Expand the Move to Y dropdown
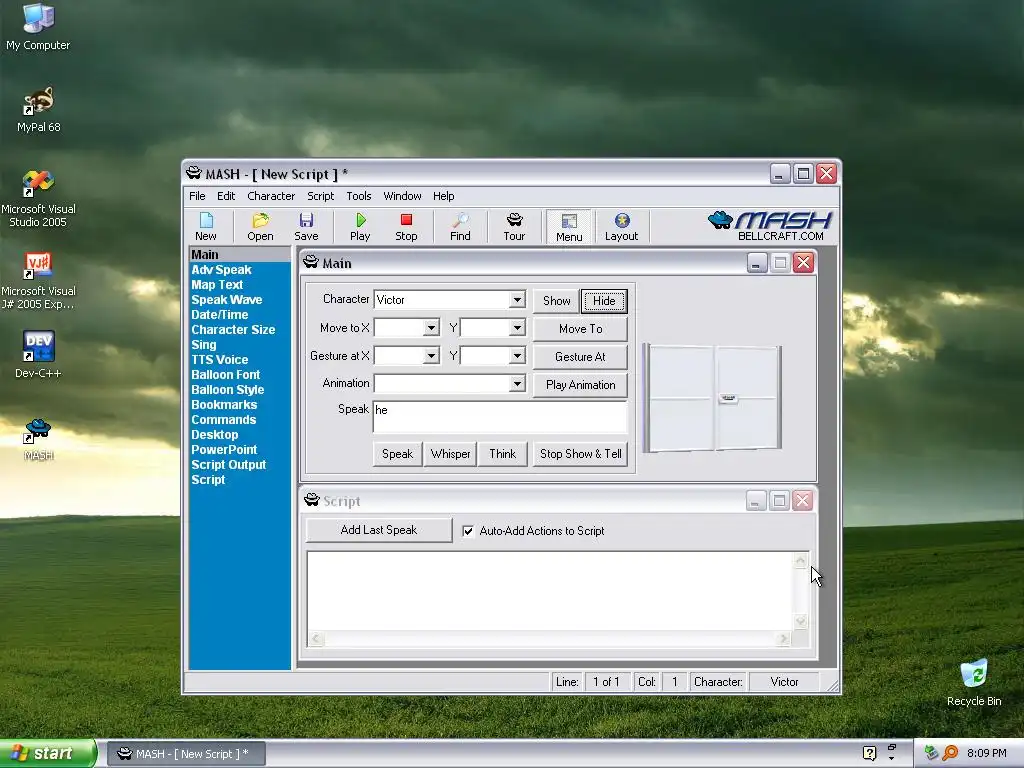 point(517,328)
